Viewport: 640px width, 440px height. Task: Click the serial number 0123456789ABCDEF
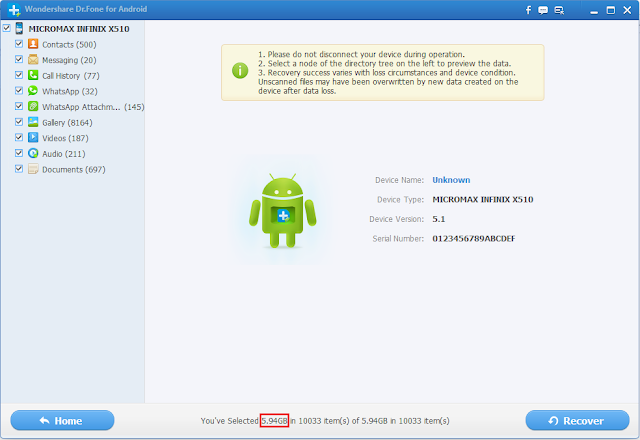[x=474, y=238]
